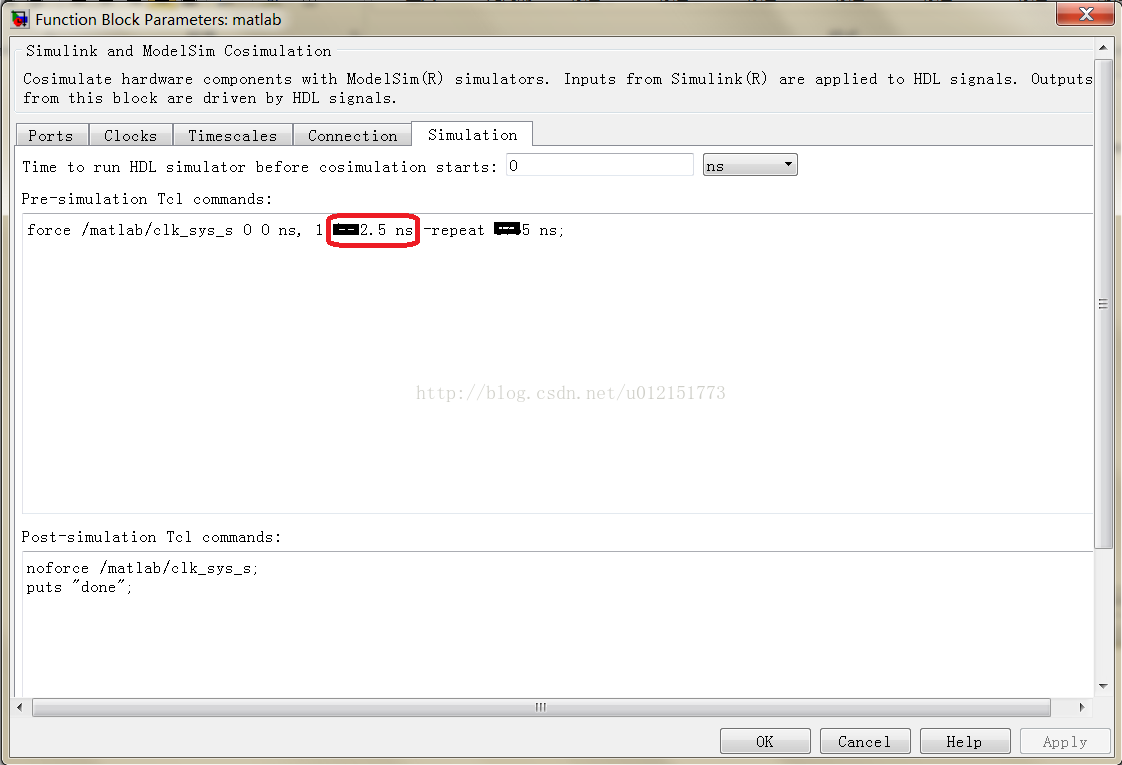
Task: Select the Timescales tab
Action: click(233, 135)
